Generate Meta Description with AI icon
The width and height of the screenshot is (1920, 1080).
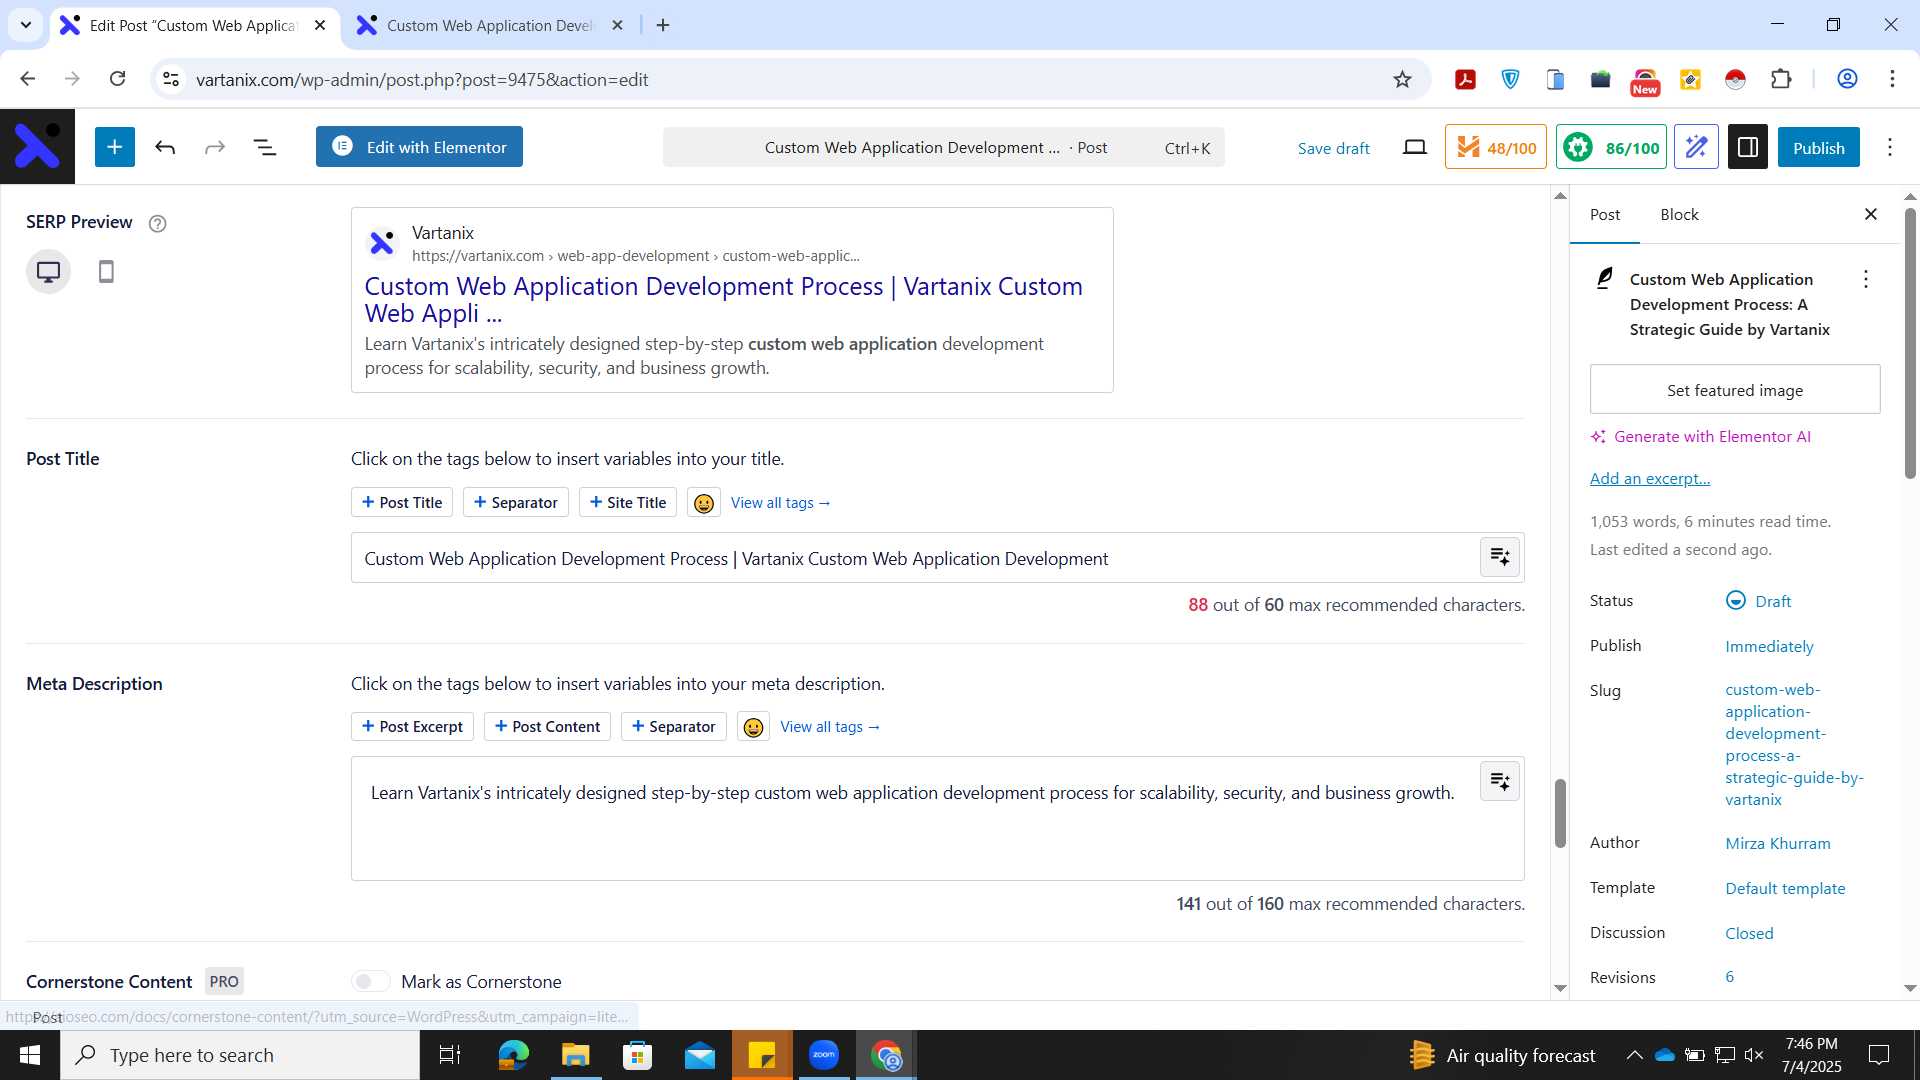point(1500,781)
